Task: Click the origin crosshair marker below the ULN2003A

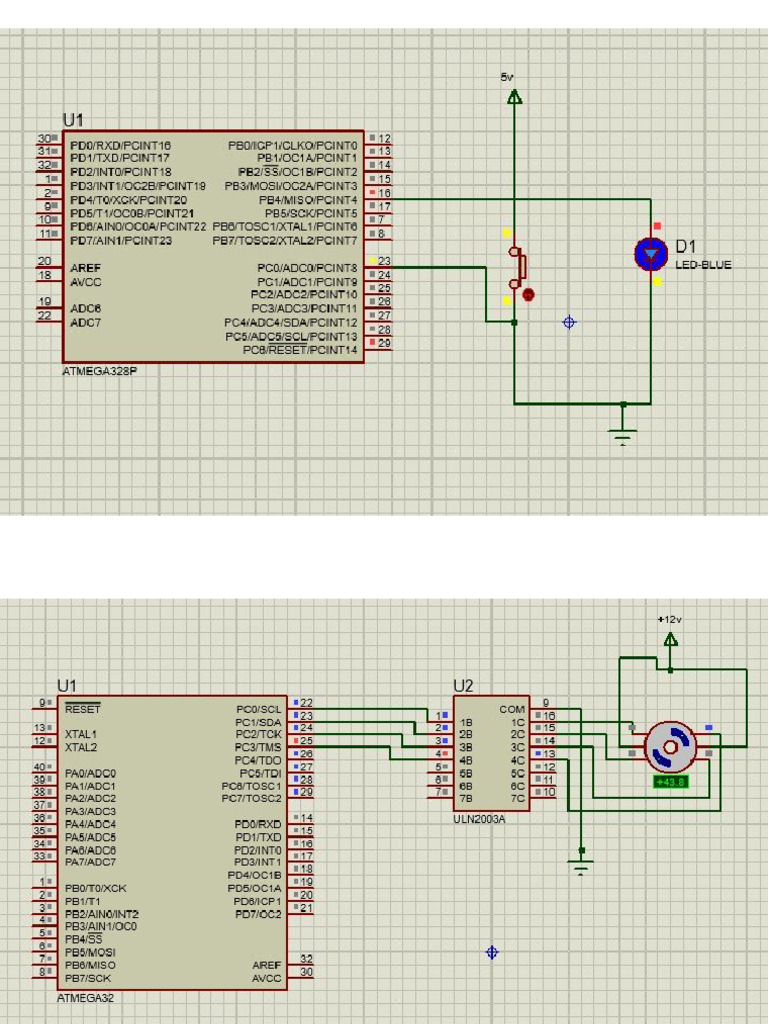Action: point(492,952)
